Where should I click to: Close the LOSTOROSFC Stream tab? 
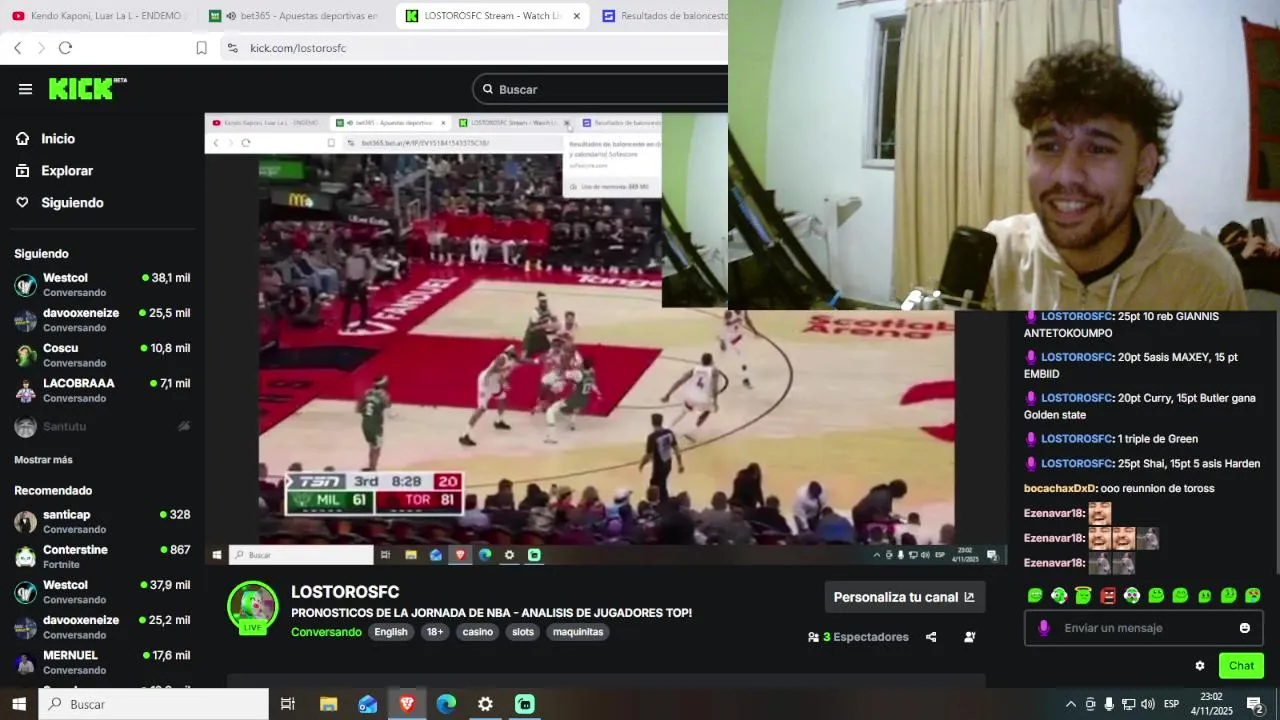[x=576, y=16]
